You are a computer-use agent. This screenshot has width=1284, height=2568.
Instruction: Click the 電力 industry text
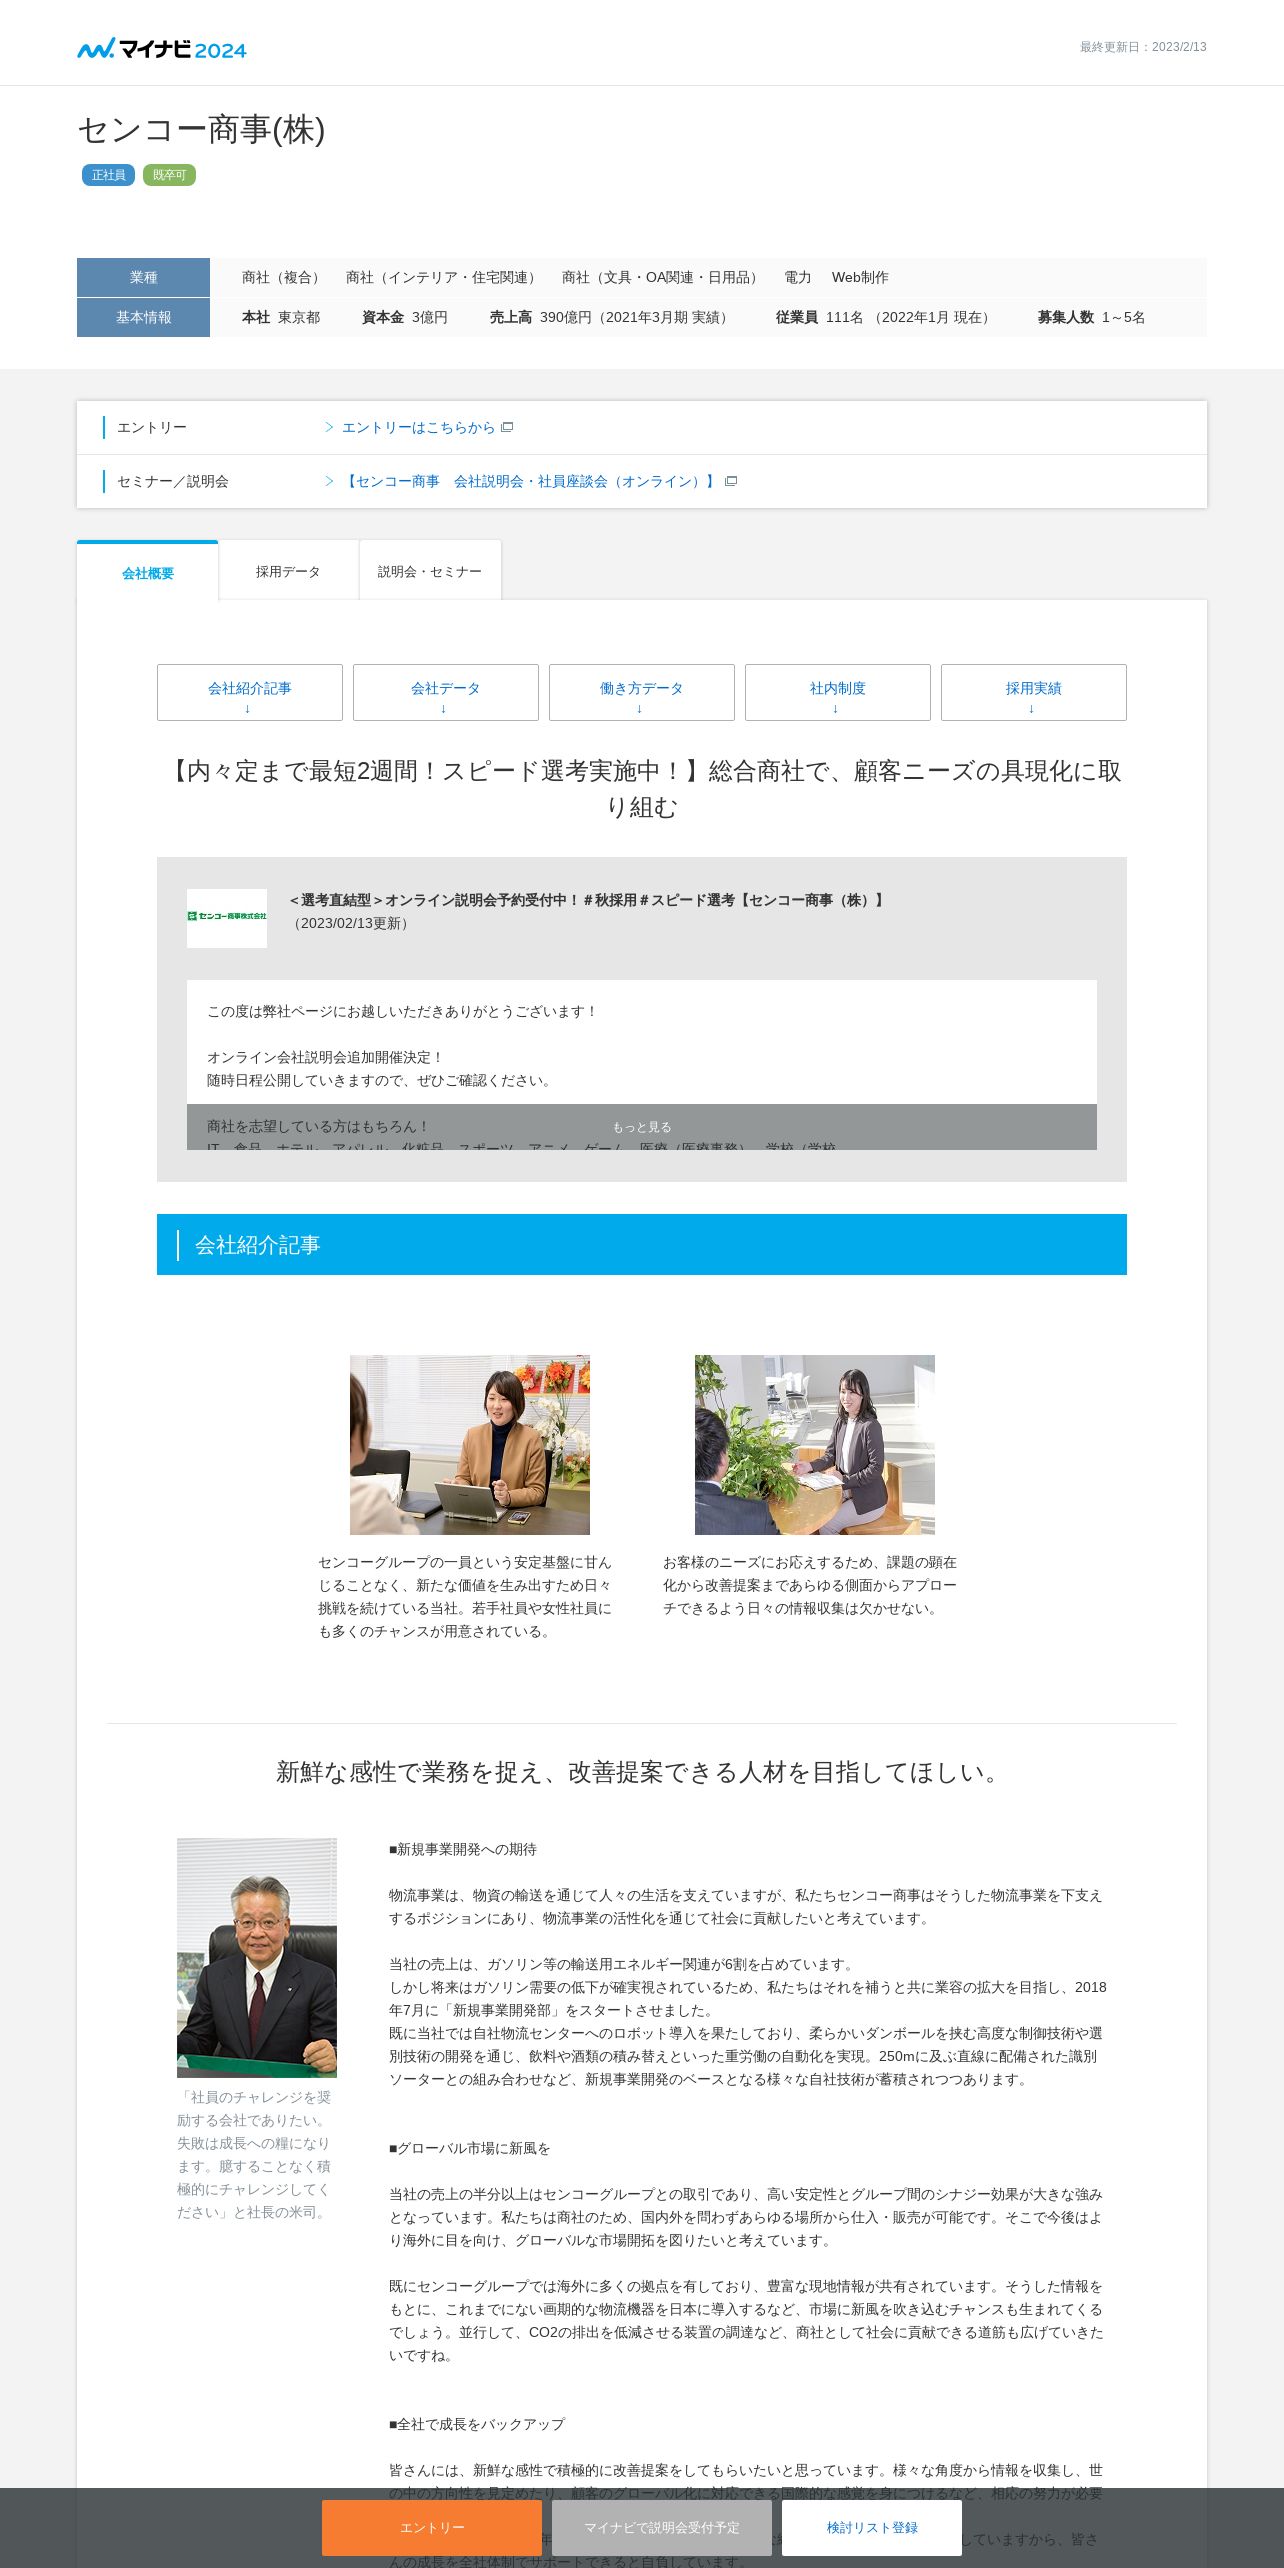(x=798, y=277)
